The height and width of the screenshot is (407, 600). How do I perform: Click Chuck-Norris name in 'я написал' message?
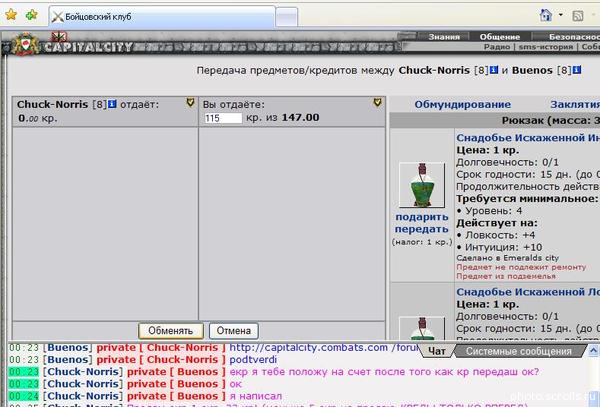tap(83, 396)
